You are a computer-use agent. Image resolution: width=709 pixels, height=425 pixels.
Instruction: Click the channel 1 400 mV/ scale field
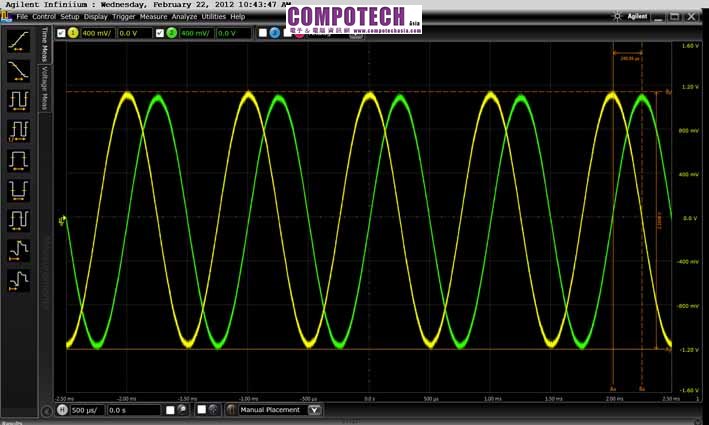(97, 33)
